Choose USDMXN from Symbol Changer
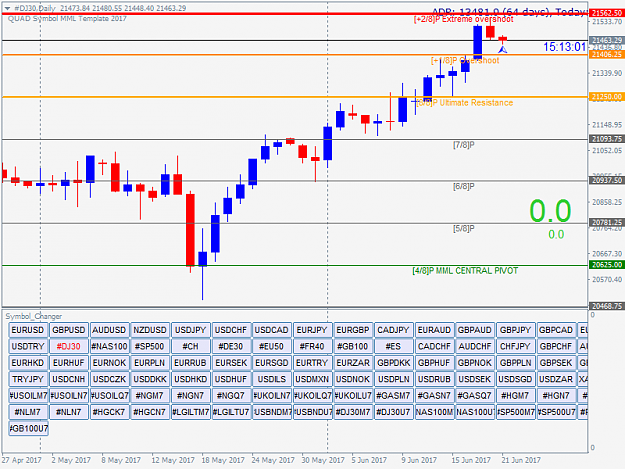 click(x=312, y=379)
